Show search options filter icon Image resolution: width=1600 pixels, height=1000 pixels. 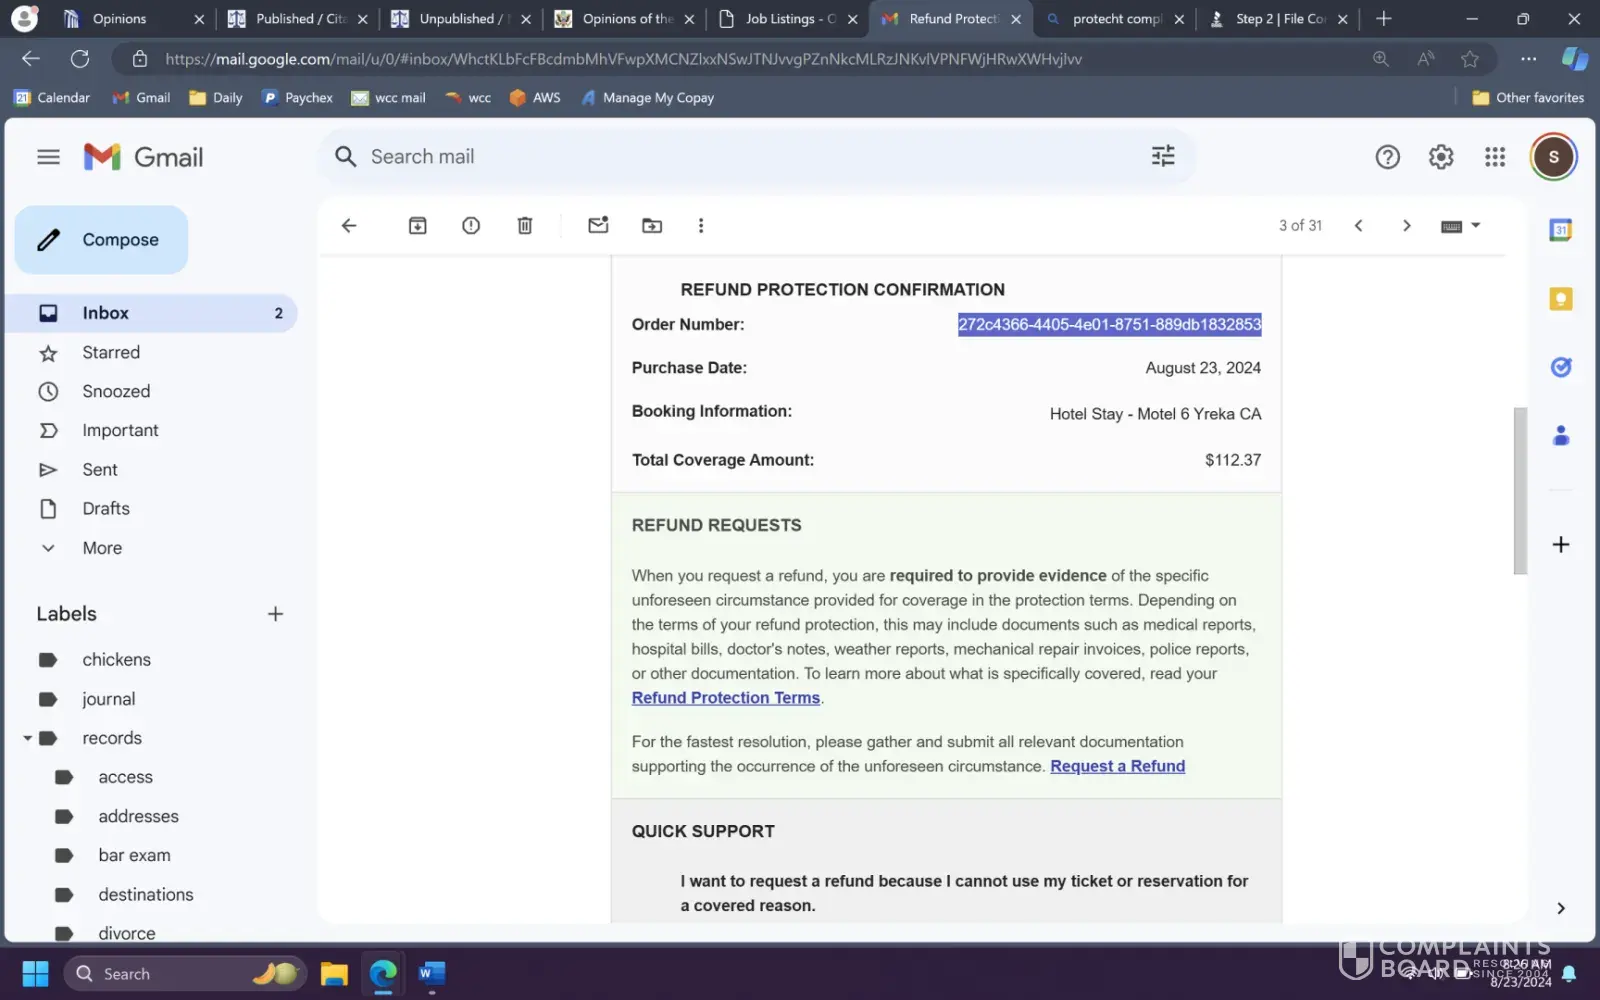tap(1163, 156)
